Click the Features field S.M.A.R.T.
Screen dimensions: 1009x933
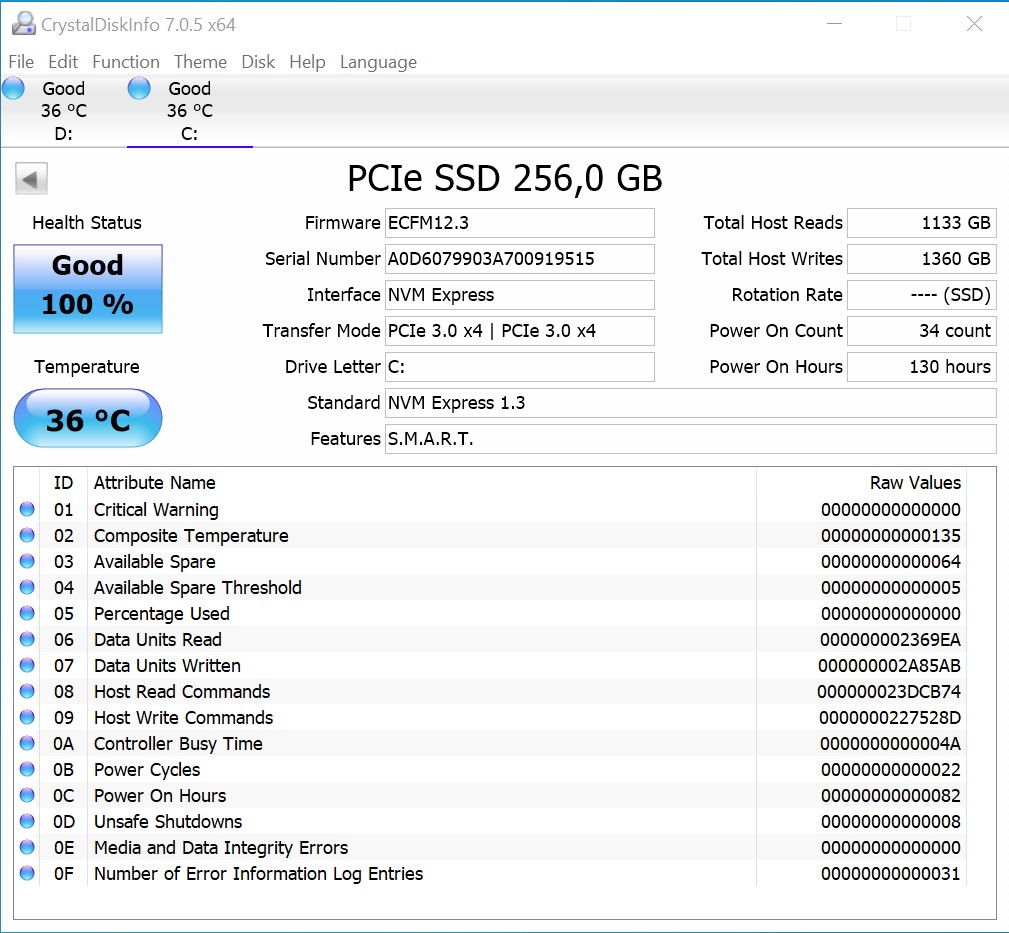[690, 439]
